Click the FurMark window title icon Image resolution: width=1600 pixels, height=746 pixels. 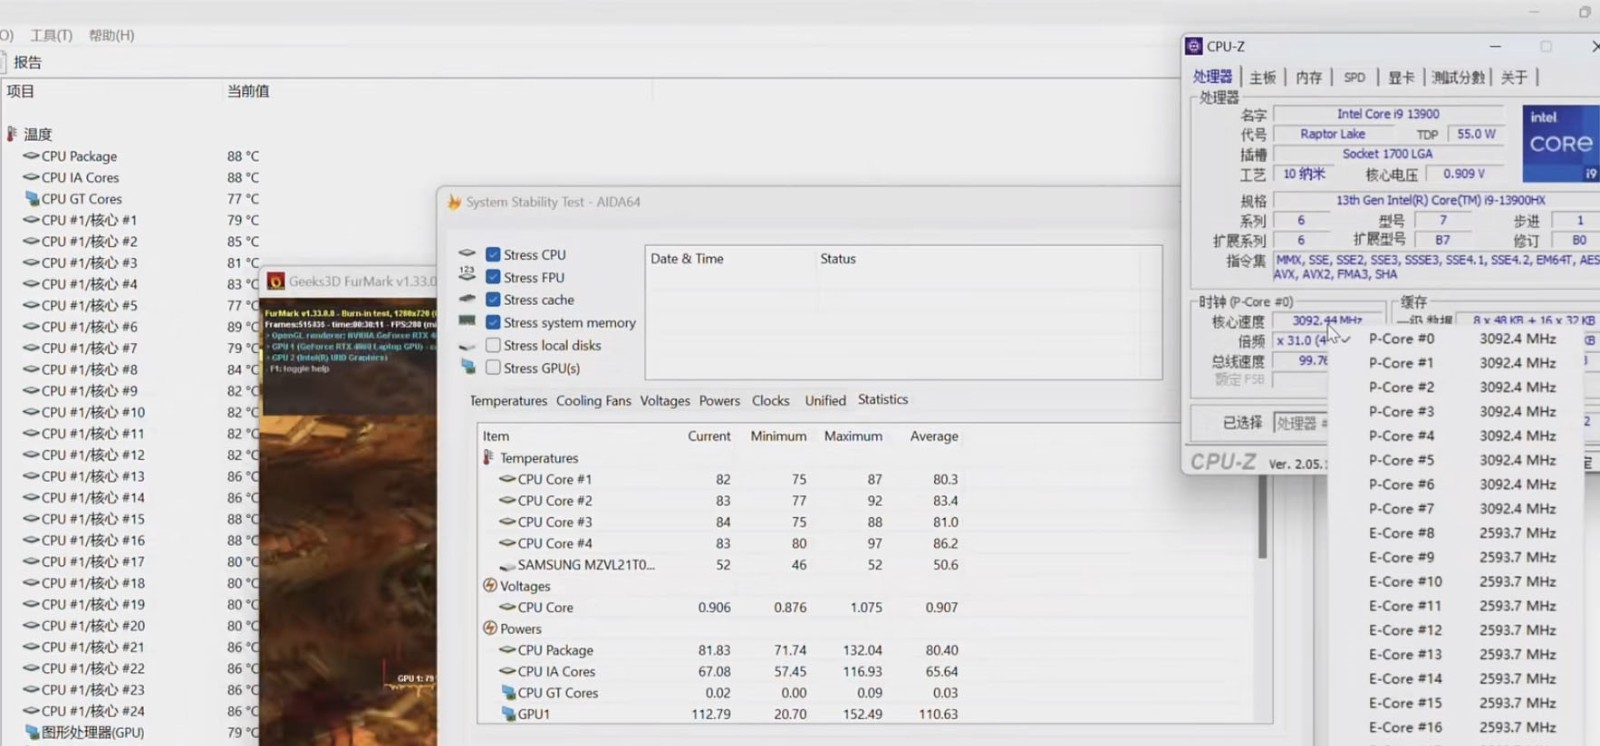tap(276, 281)
